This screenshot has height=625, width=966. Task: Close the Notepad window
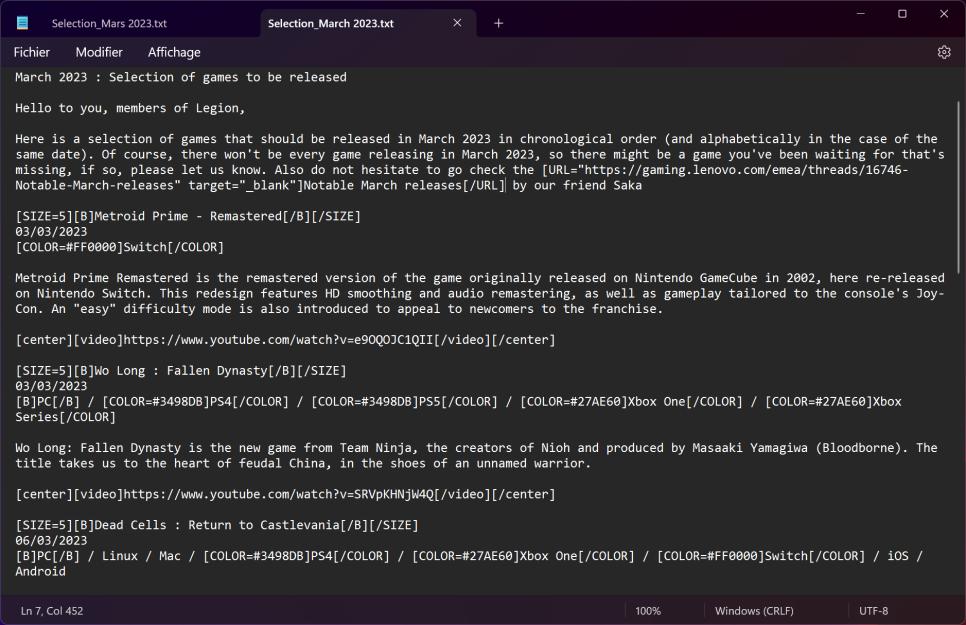tap(944, 14)
